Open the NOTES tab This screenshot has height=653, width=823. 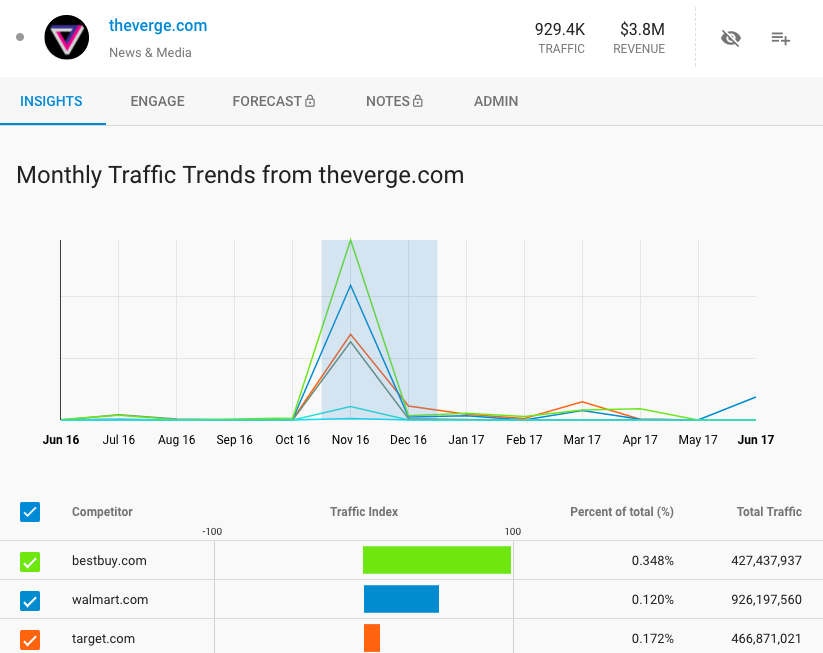(388, 101)
